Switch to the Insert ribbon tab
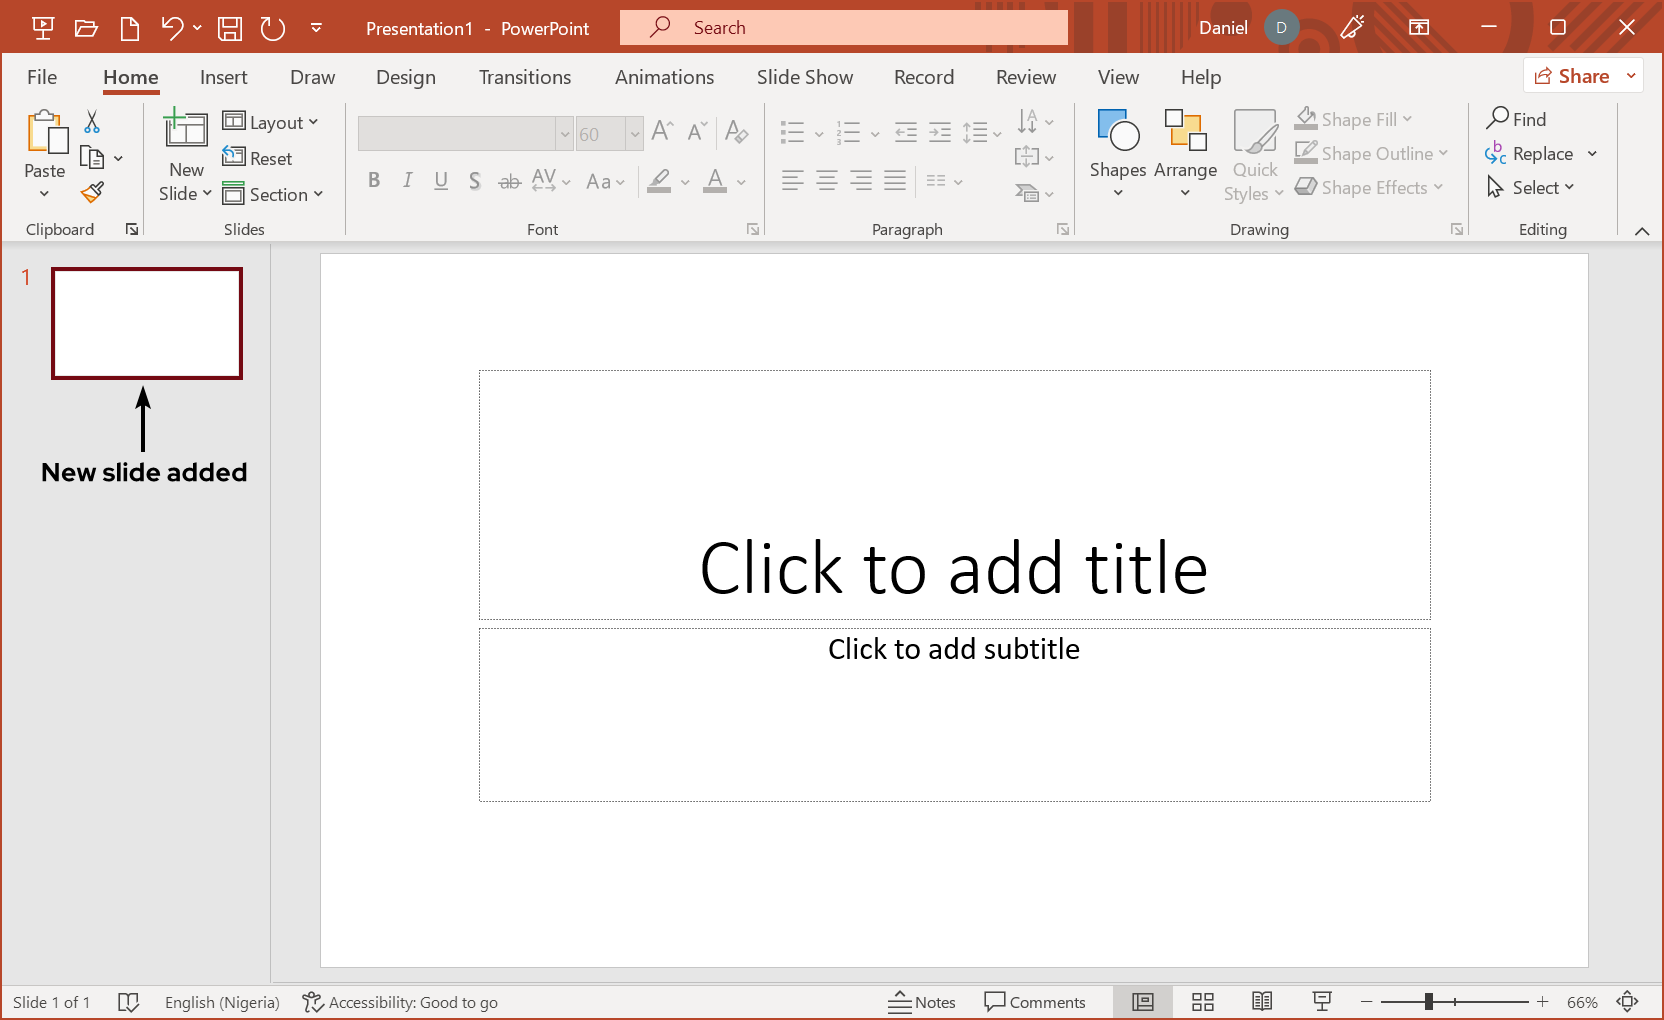1664x1020 pixels. point(223,77)
